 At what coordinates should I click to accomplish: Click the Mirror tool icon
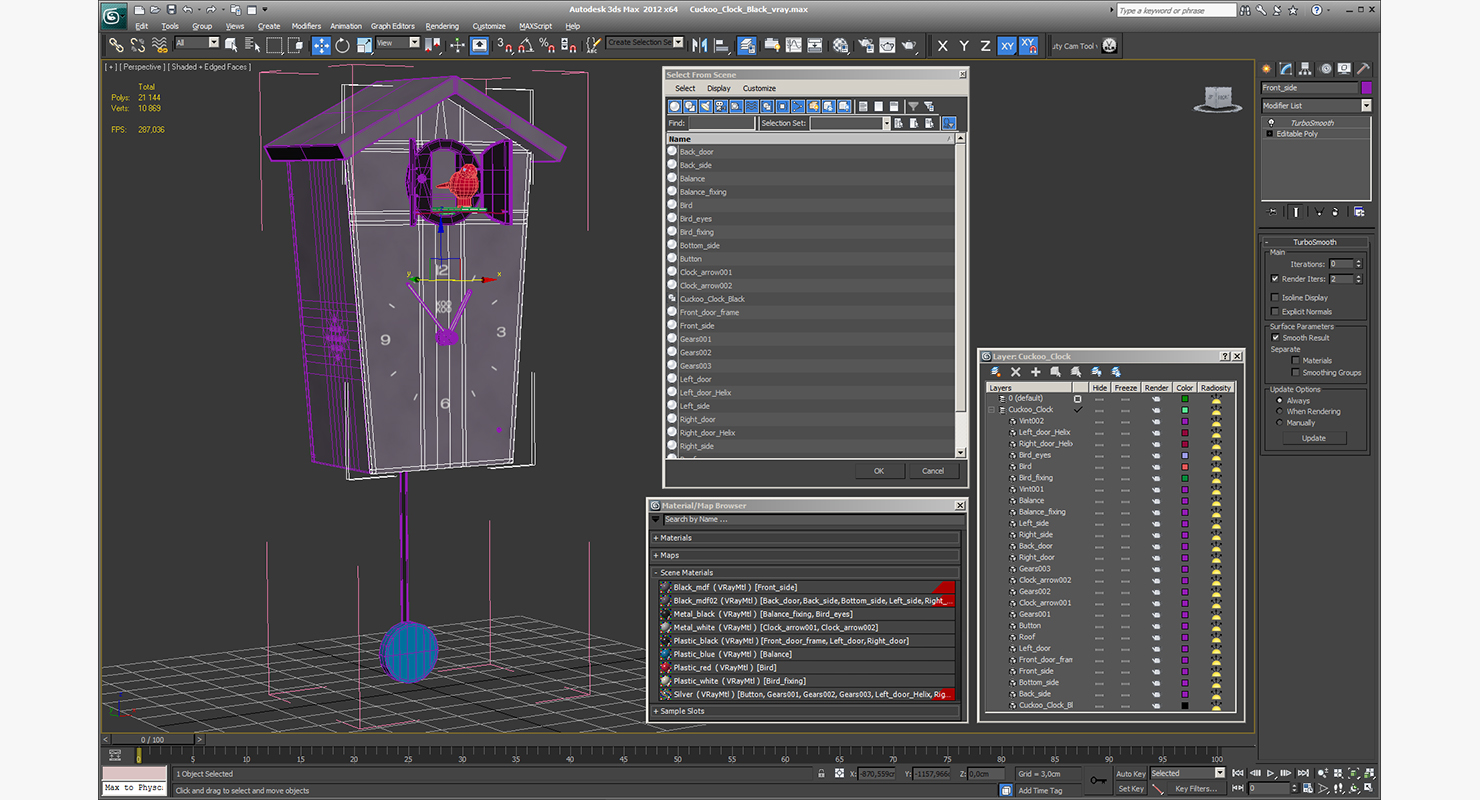(699, 45)
